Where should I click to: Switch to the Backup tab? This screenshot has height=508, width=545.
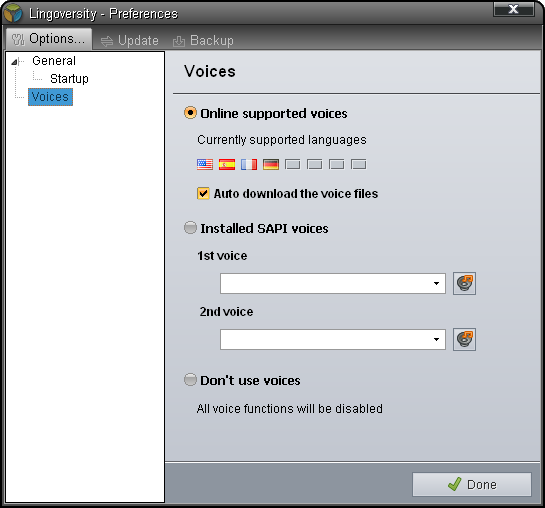click(x=203, y=41)
